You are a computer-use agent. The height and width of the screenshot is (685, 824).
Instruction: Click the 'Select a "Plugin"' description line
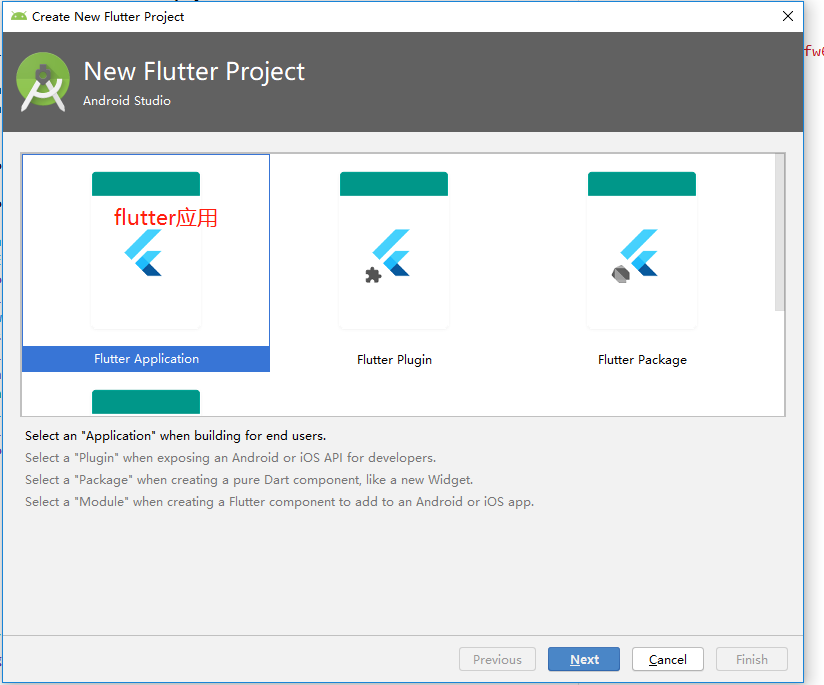click(230, 458)
